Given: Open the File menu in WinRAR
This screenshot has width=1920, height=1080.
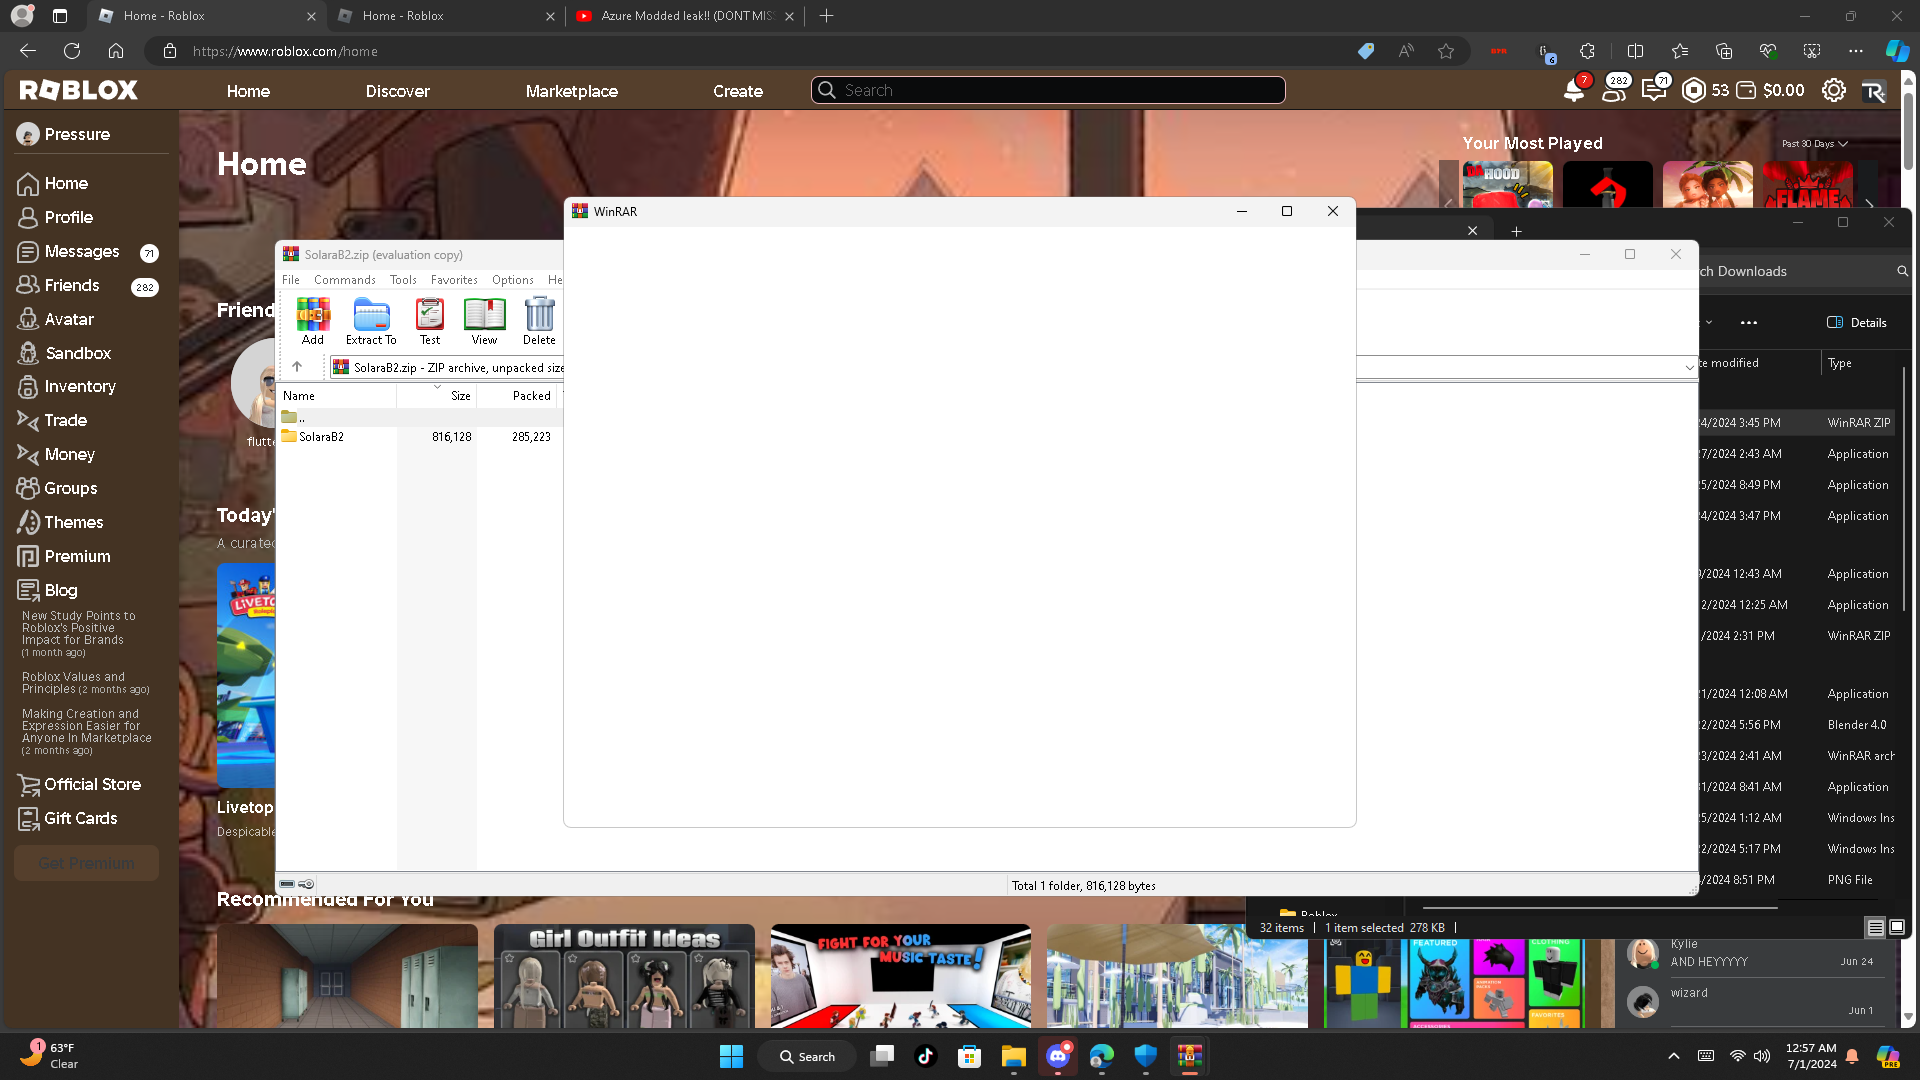Looking at the screenshot, I should tap(291, 280).
